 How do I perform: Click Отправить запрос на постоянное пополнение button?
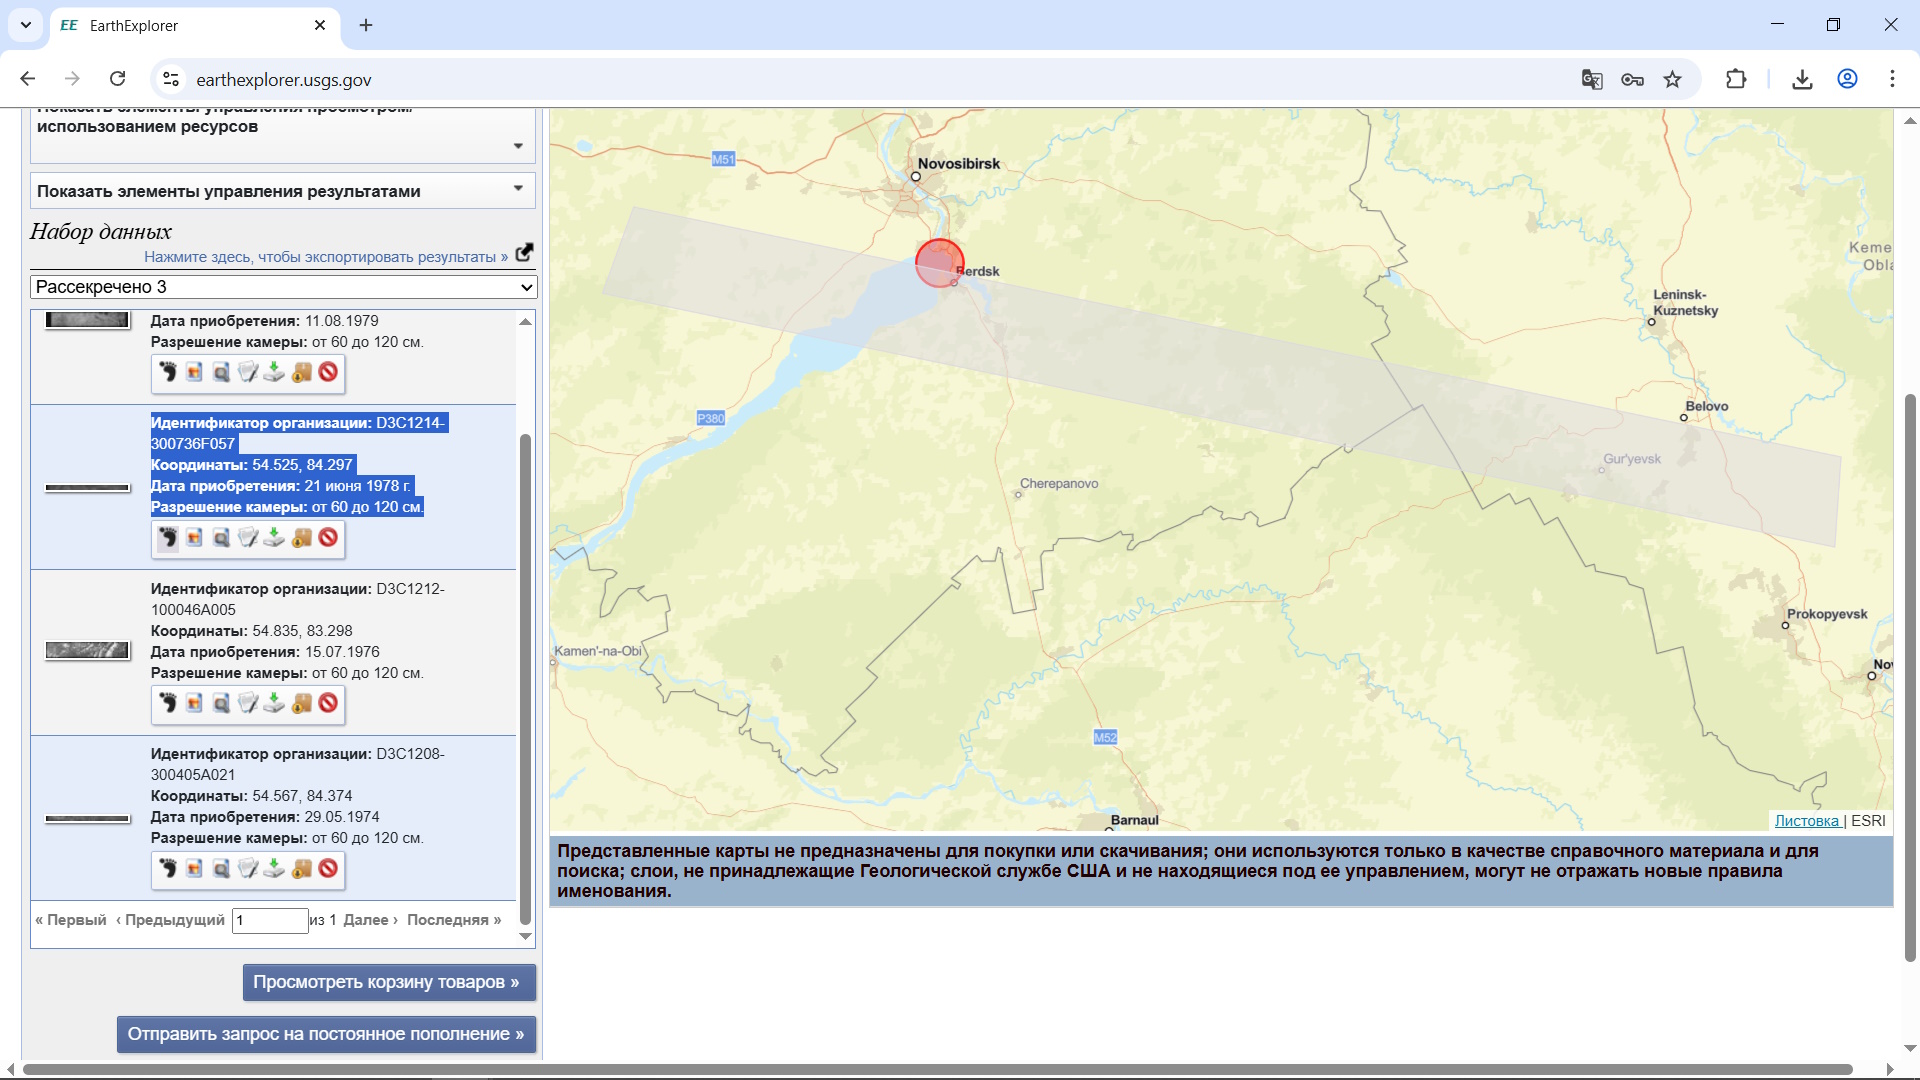pyautogui.click(x=326, y=1034)
